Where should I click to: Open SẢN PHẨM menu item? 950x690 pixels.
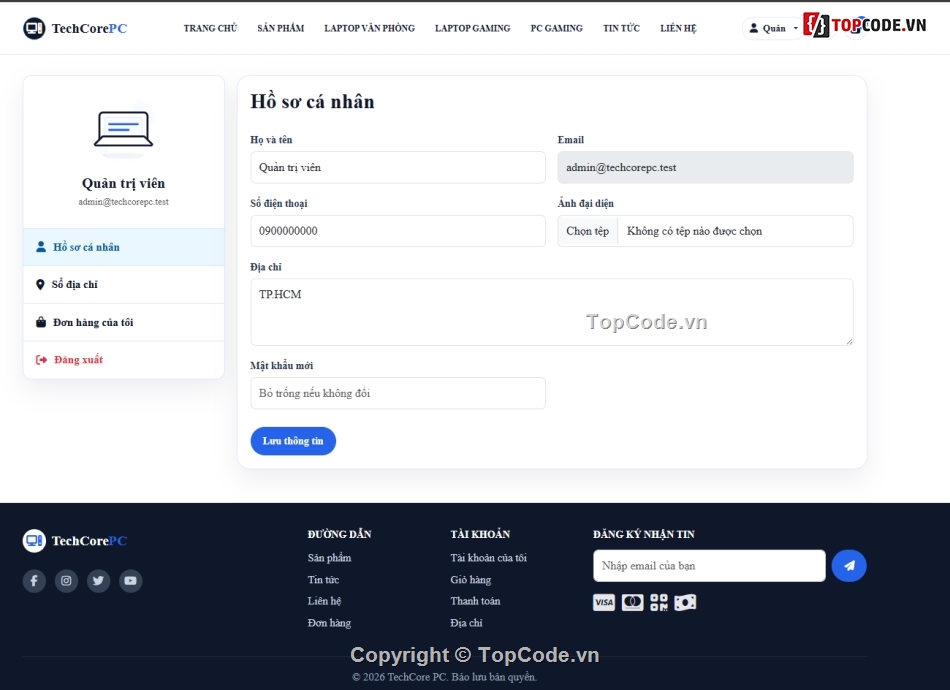[x=281, y=28]
